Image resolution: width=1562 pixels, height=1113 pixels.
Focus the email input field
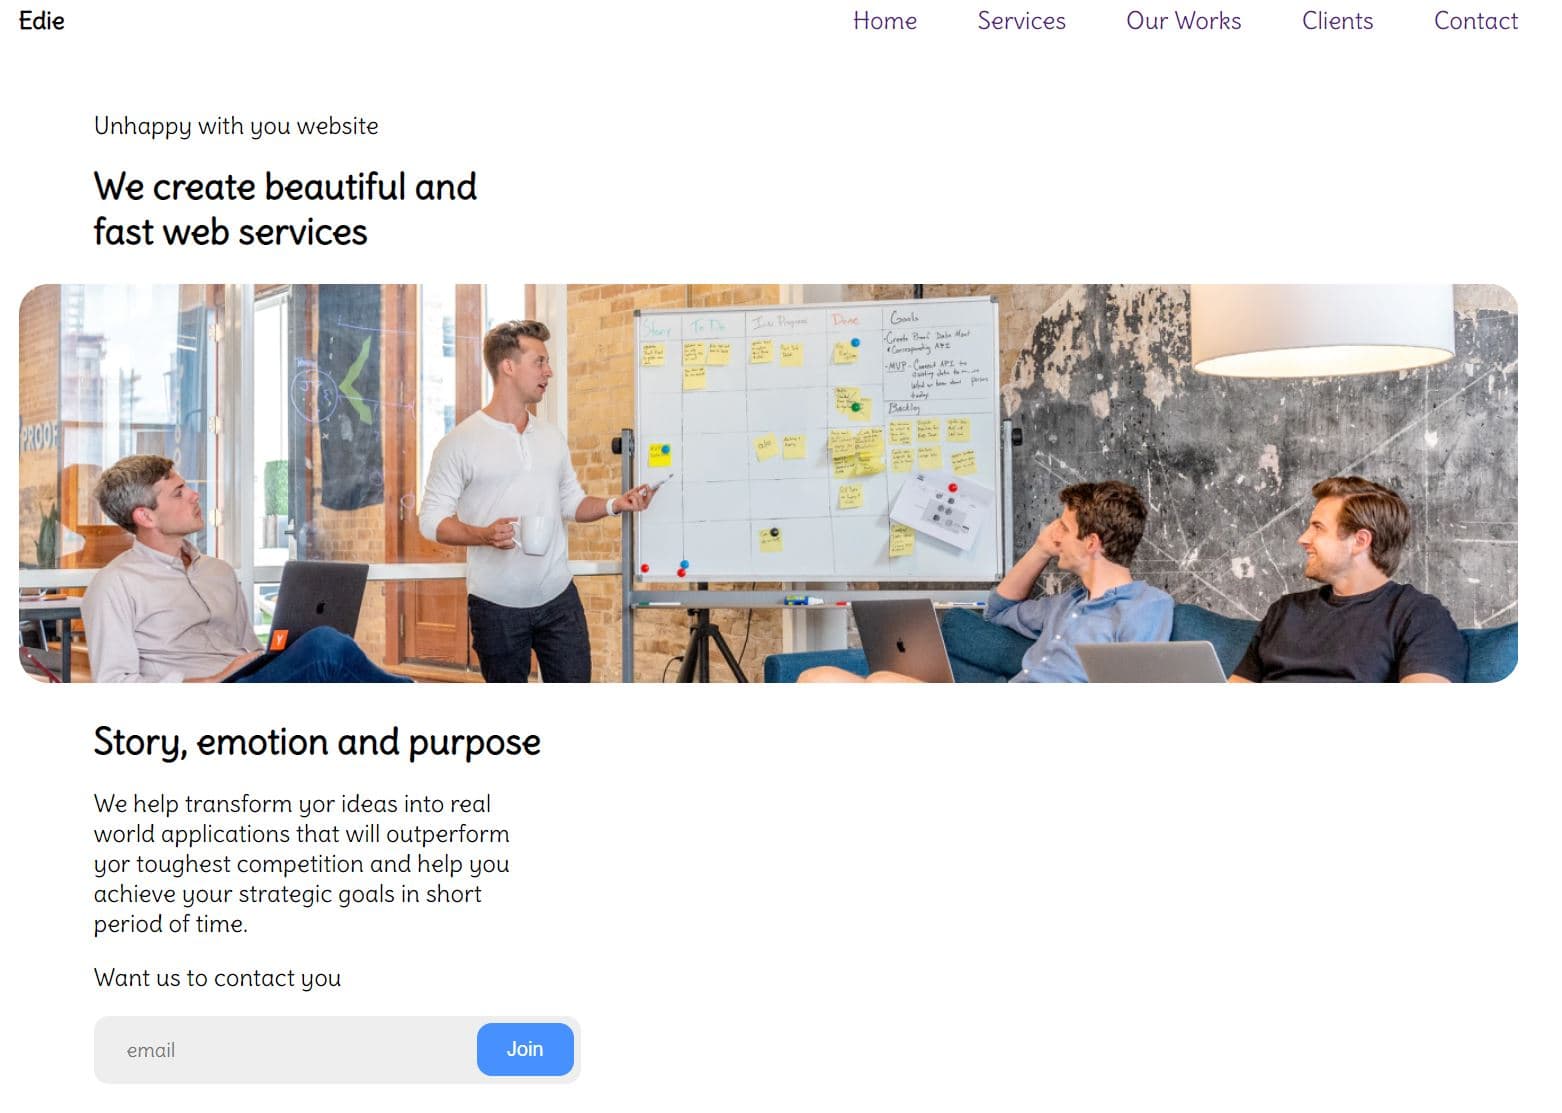click(285, 1050)
